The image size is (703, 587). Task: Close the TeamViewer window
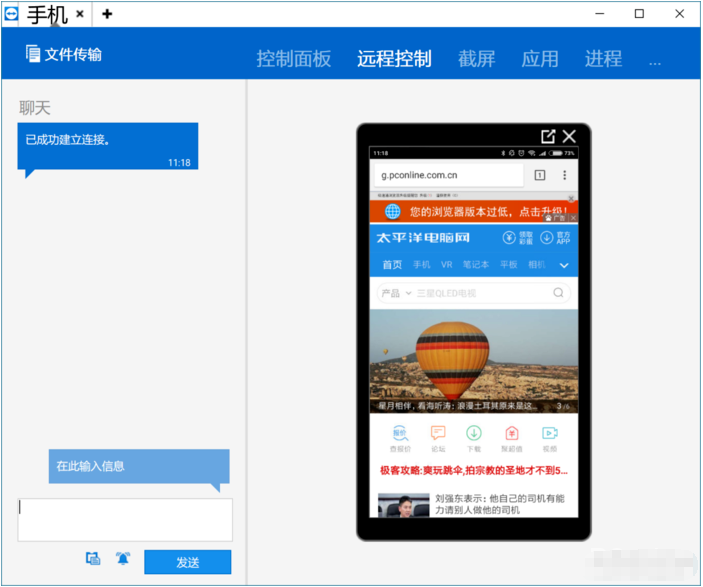click(679, 14)
